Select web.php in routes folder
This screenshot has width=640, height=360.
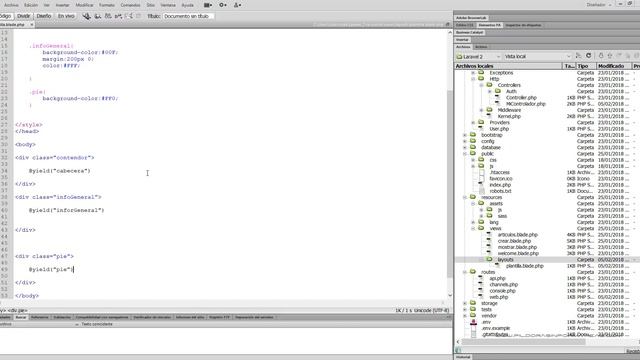point(498,297)
